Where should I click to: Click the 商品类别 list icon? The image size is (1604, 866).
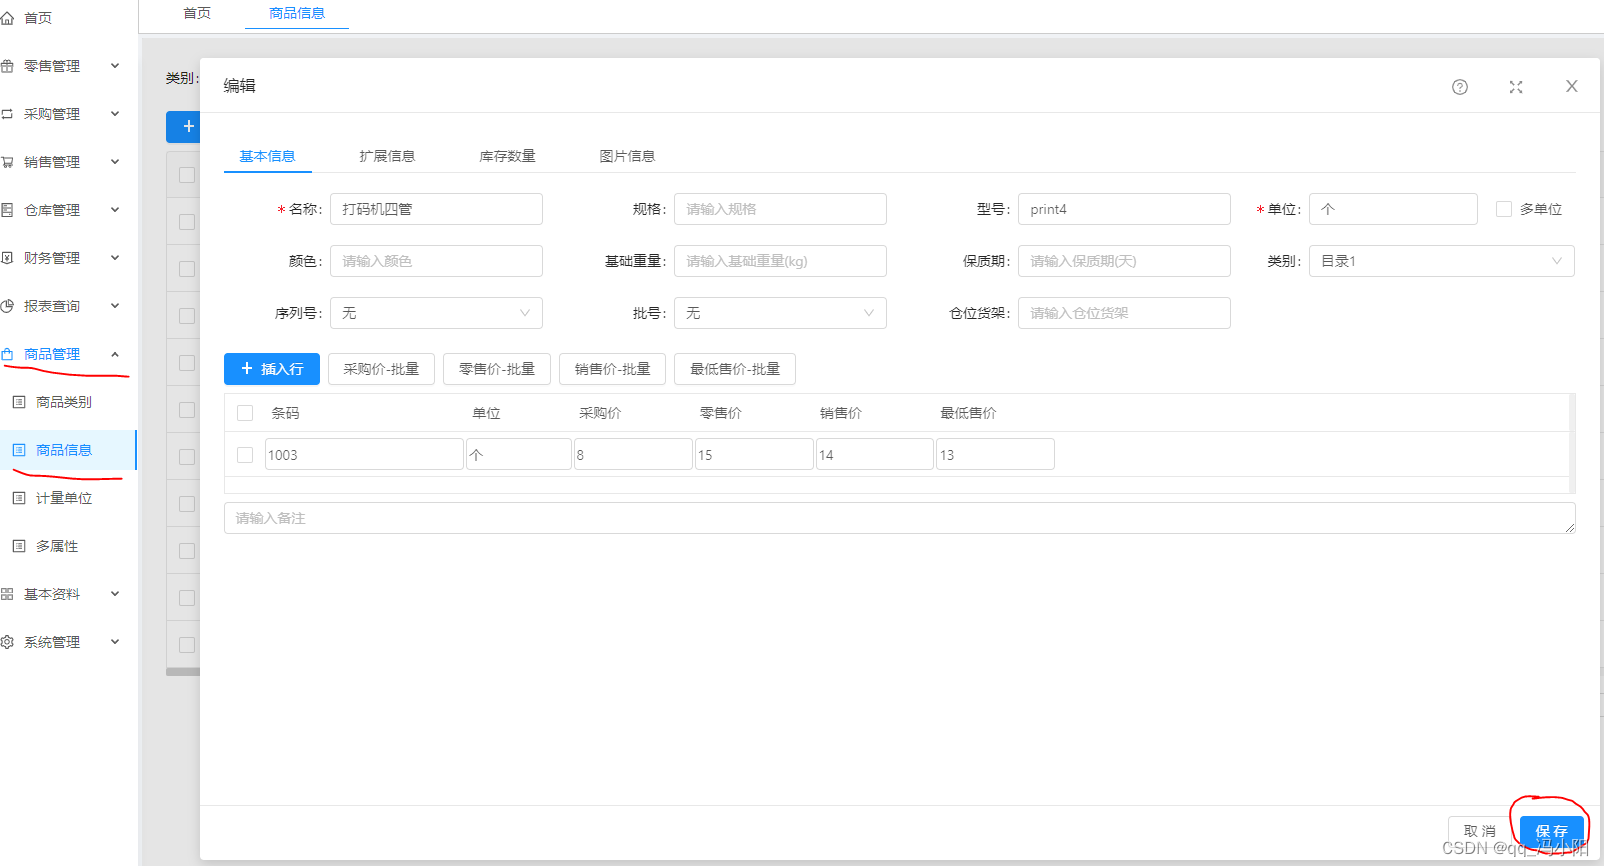pyautogui.click(x=19, y=402)
